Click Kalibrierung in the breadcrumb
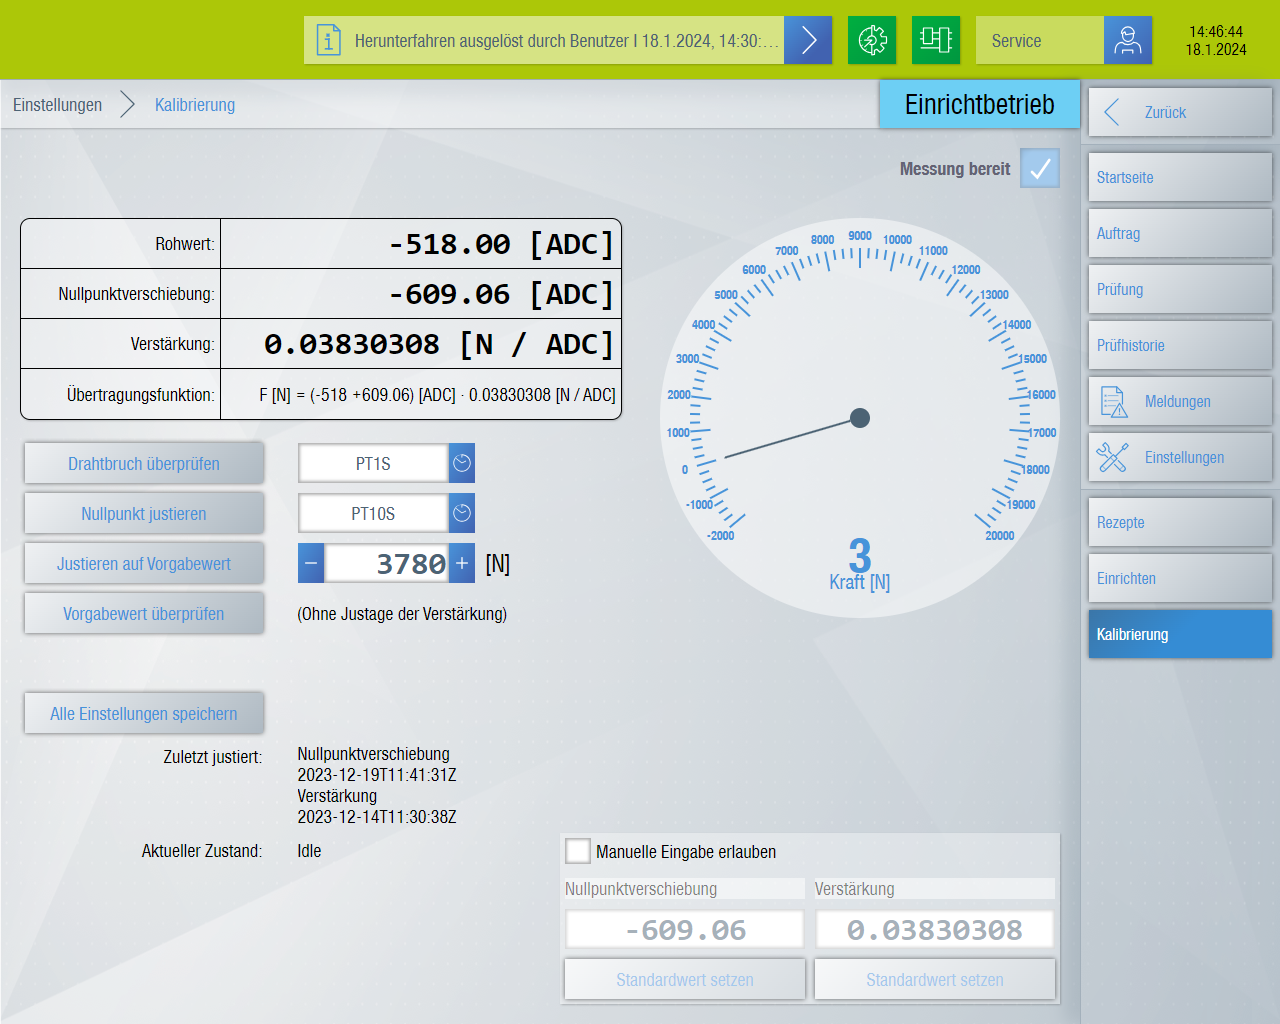Viewport: 1280px width, 1024px height. click(195, 105)
